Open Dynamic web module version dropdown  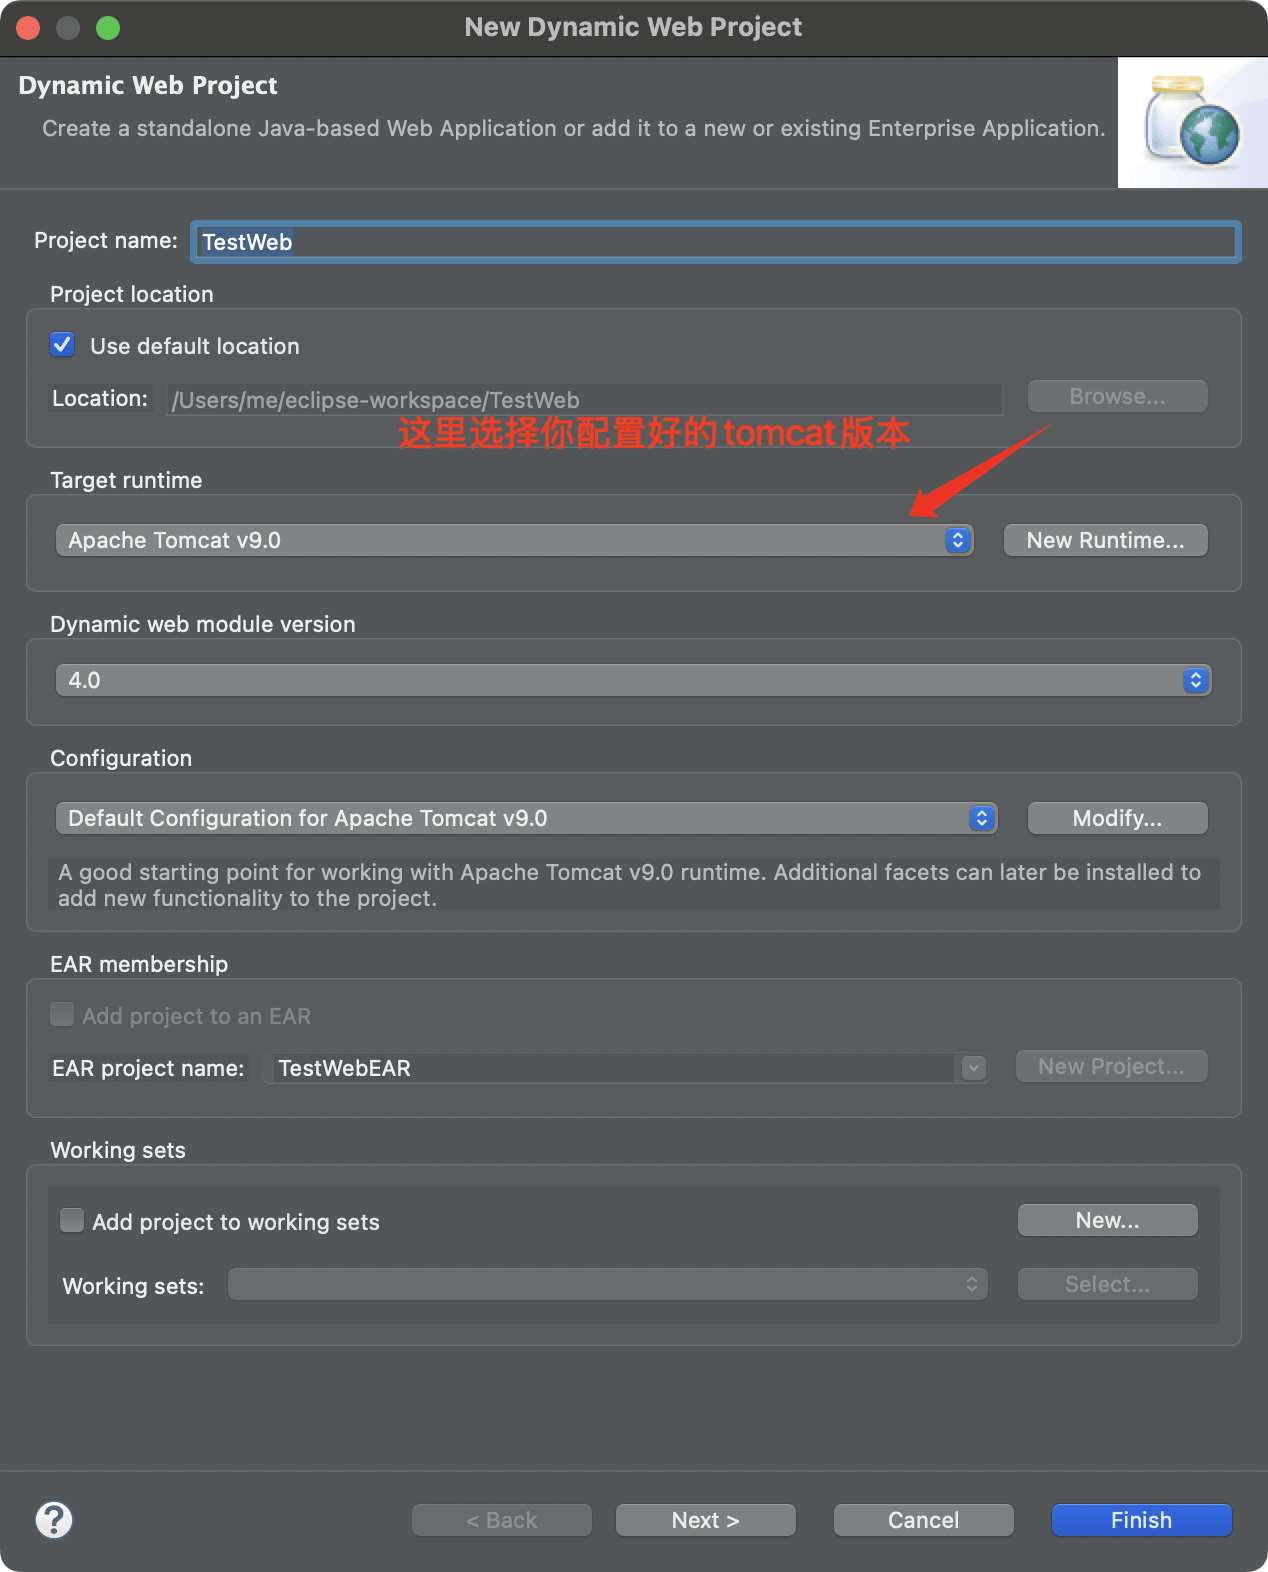tap(633, 680)
